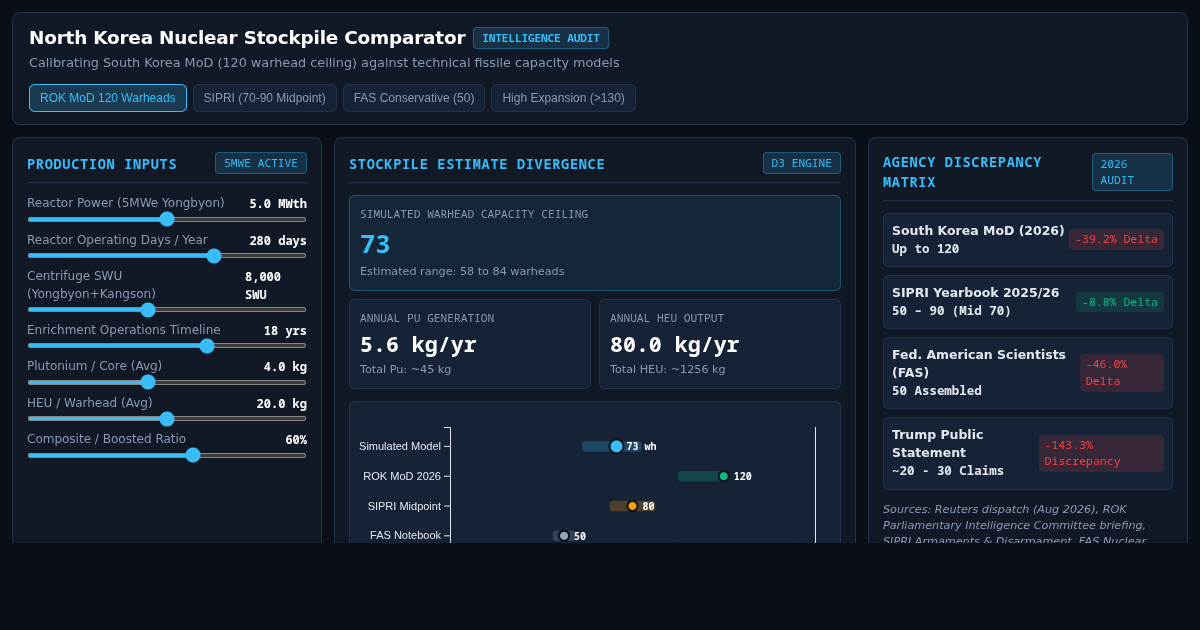Click the Intelligence Audit badge
Viewport: 1200px width, 630px height.
tap(541, 38)
